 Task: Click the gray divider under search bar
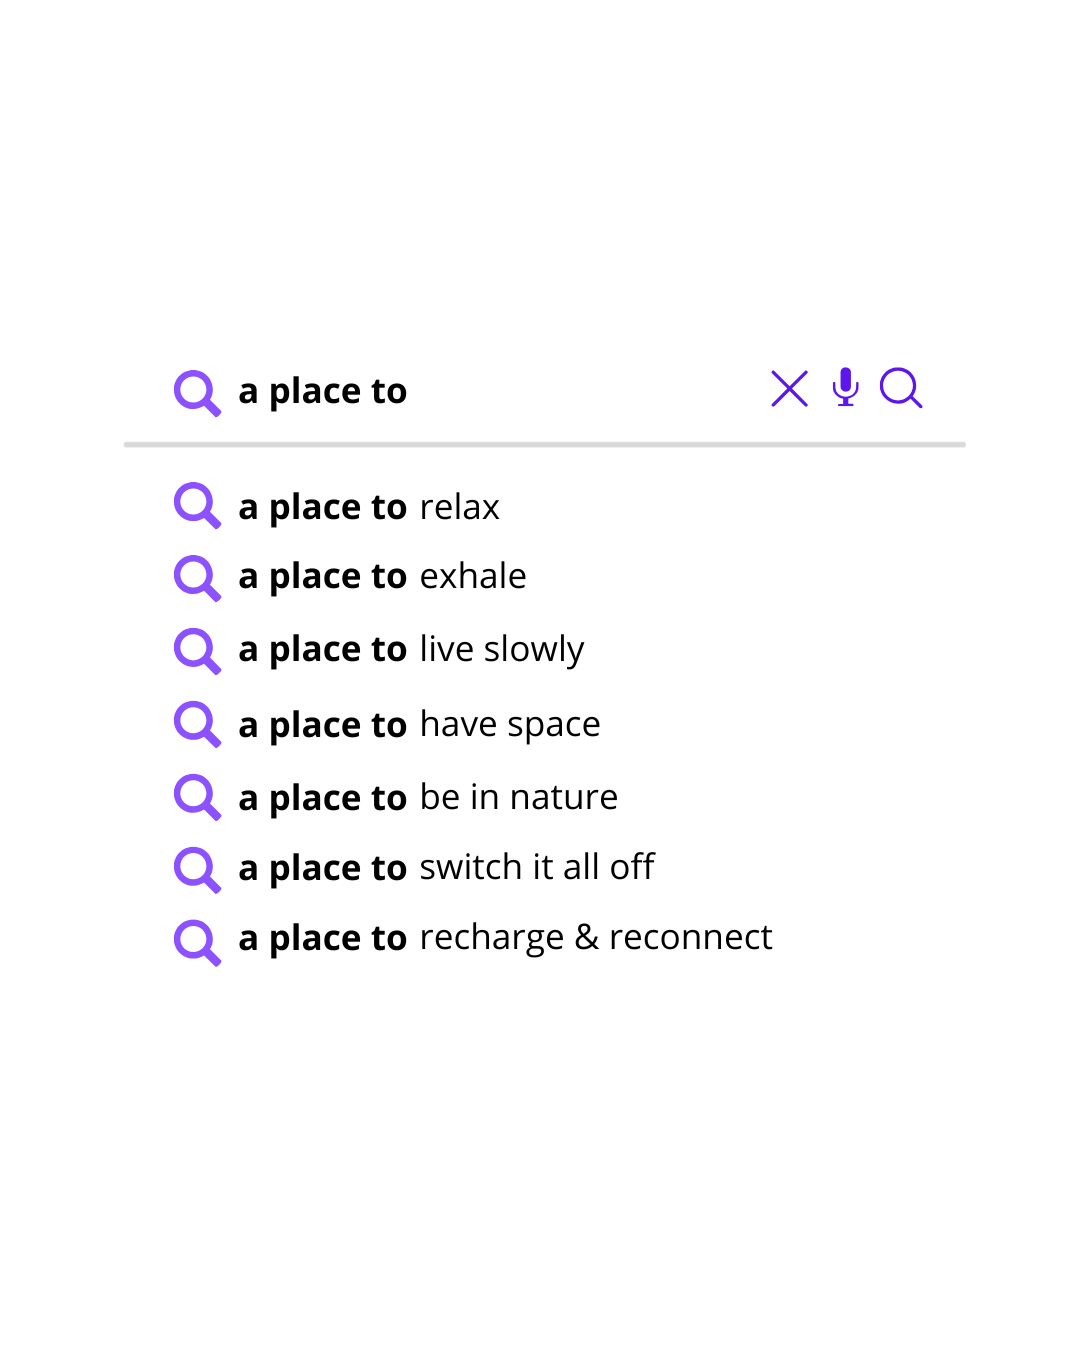[x=545, y=444]
